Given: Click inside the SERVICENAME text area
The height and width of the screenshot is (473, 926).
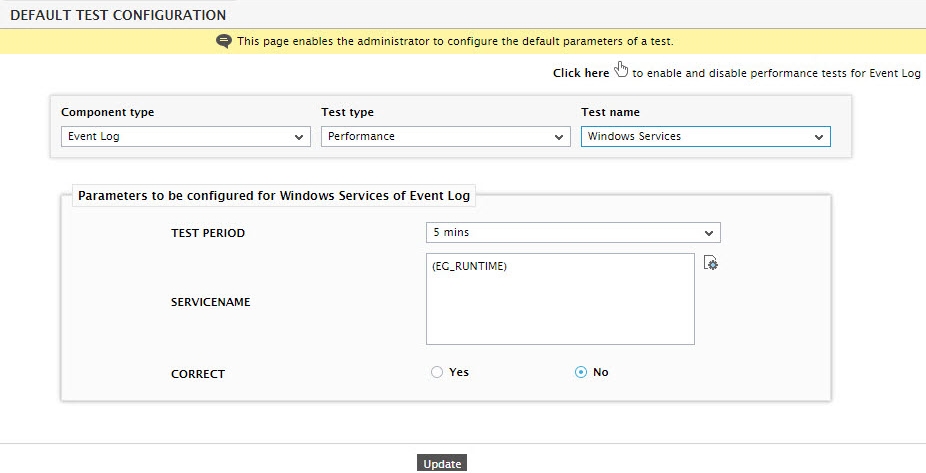Looking at the screenshot, I should click(x=560, y=299).
